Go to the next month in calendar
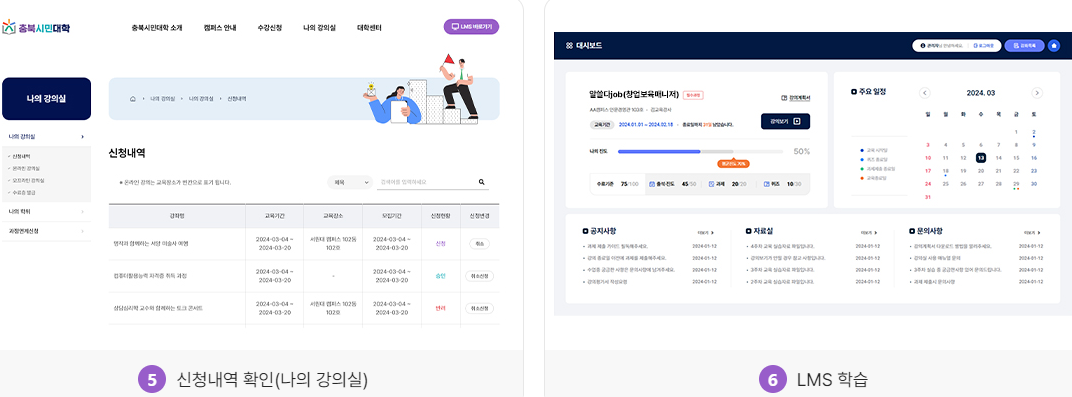Image resolution: width=1072 pixels, height=397 pixels. tap(1037, 93)
